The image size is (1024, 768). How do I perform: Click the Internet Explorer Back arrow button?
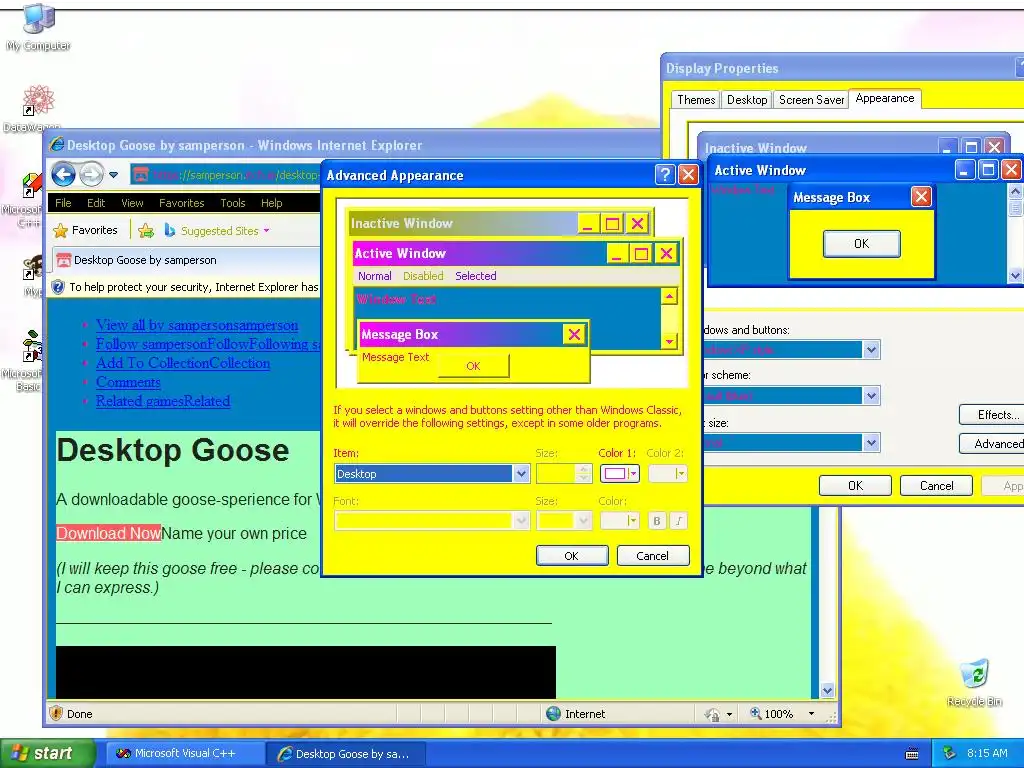[x=64, y=174]
